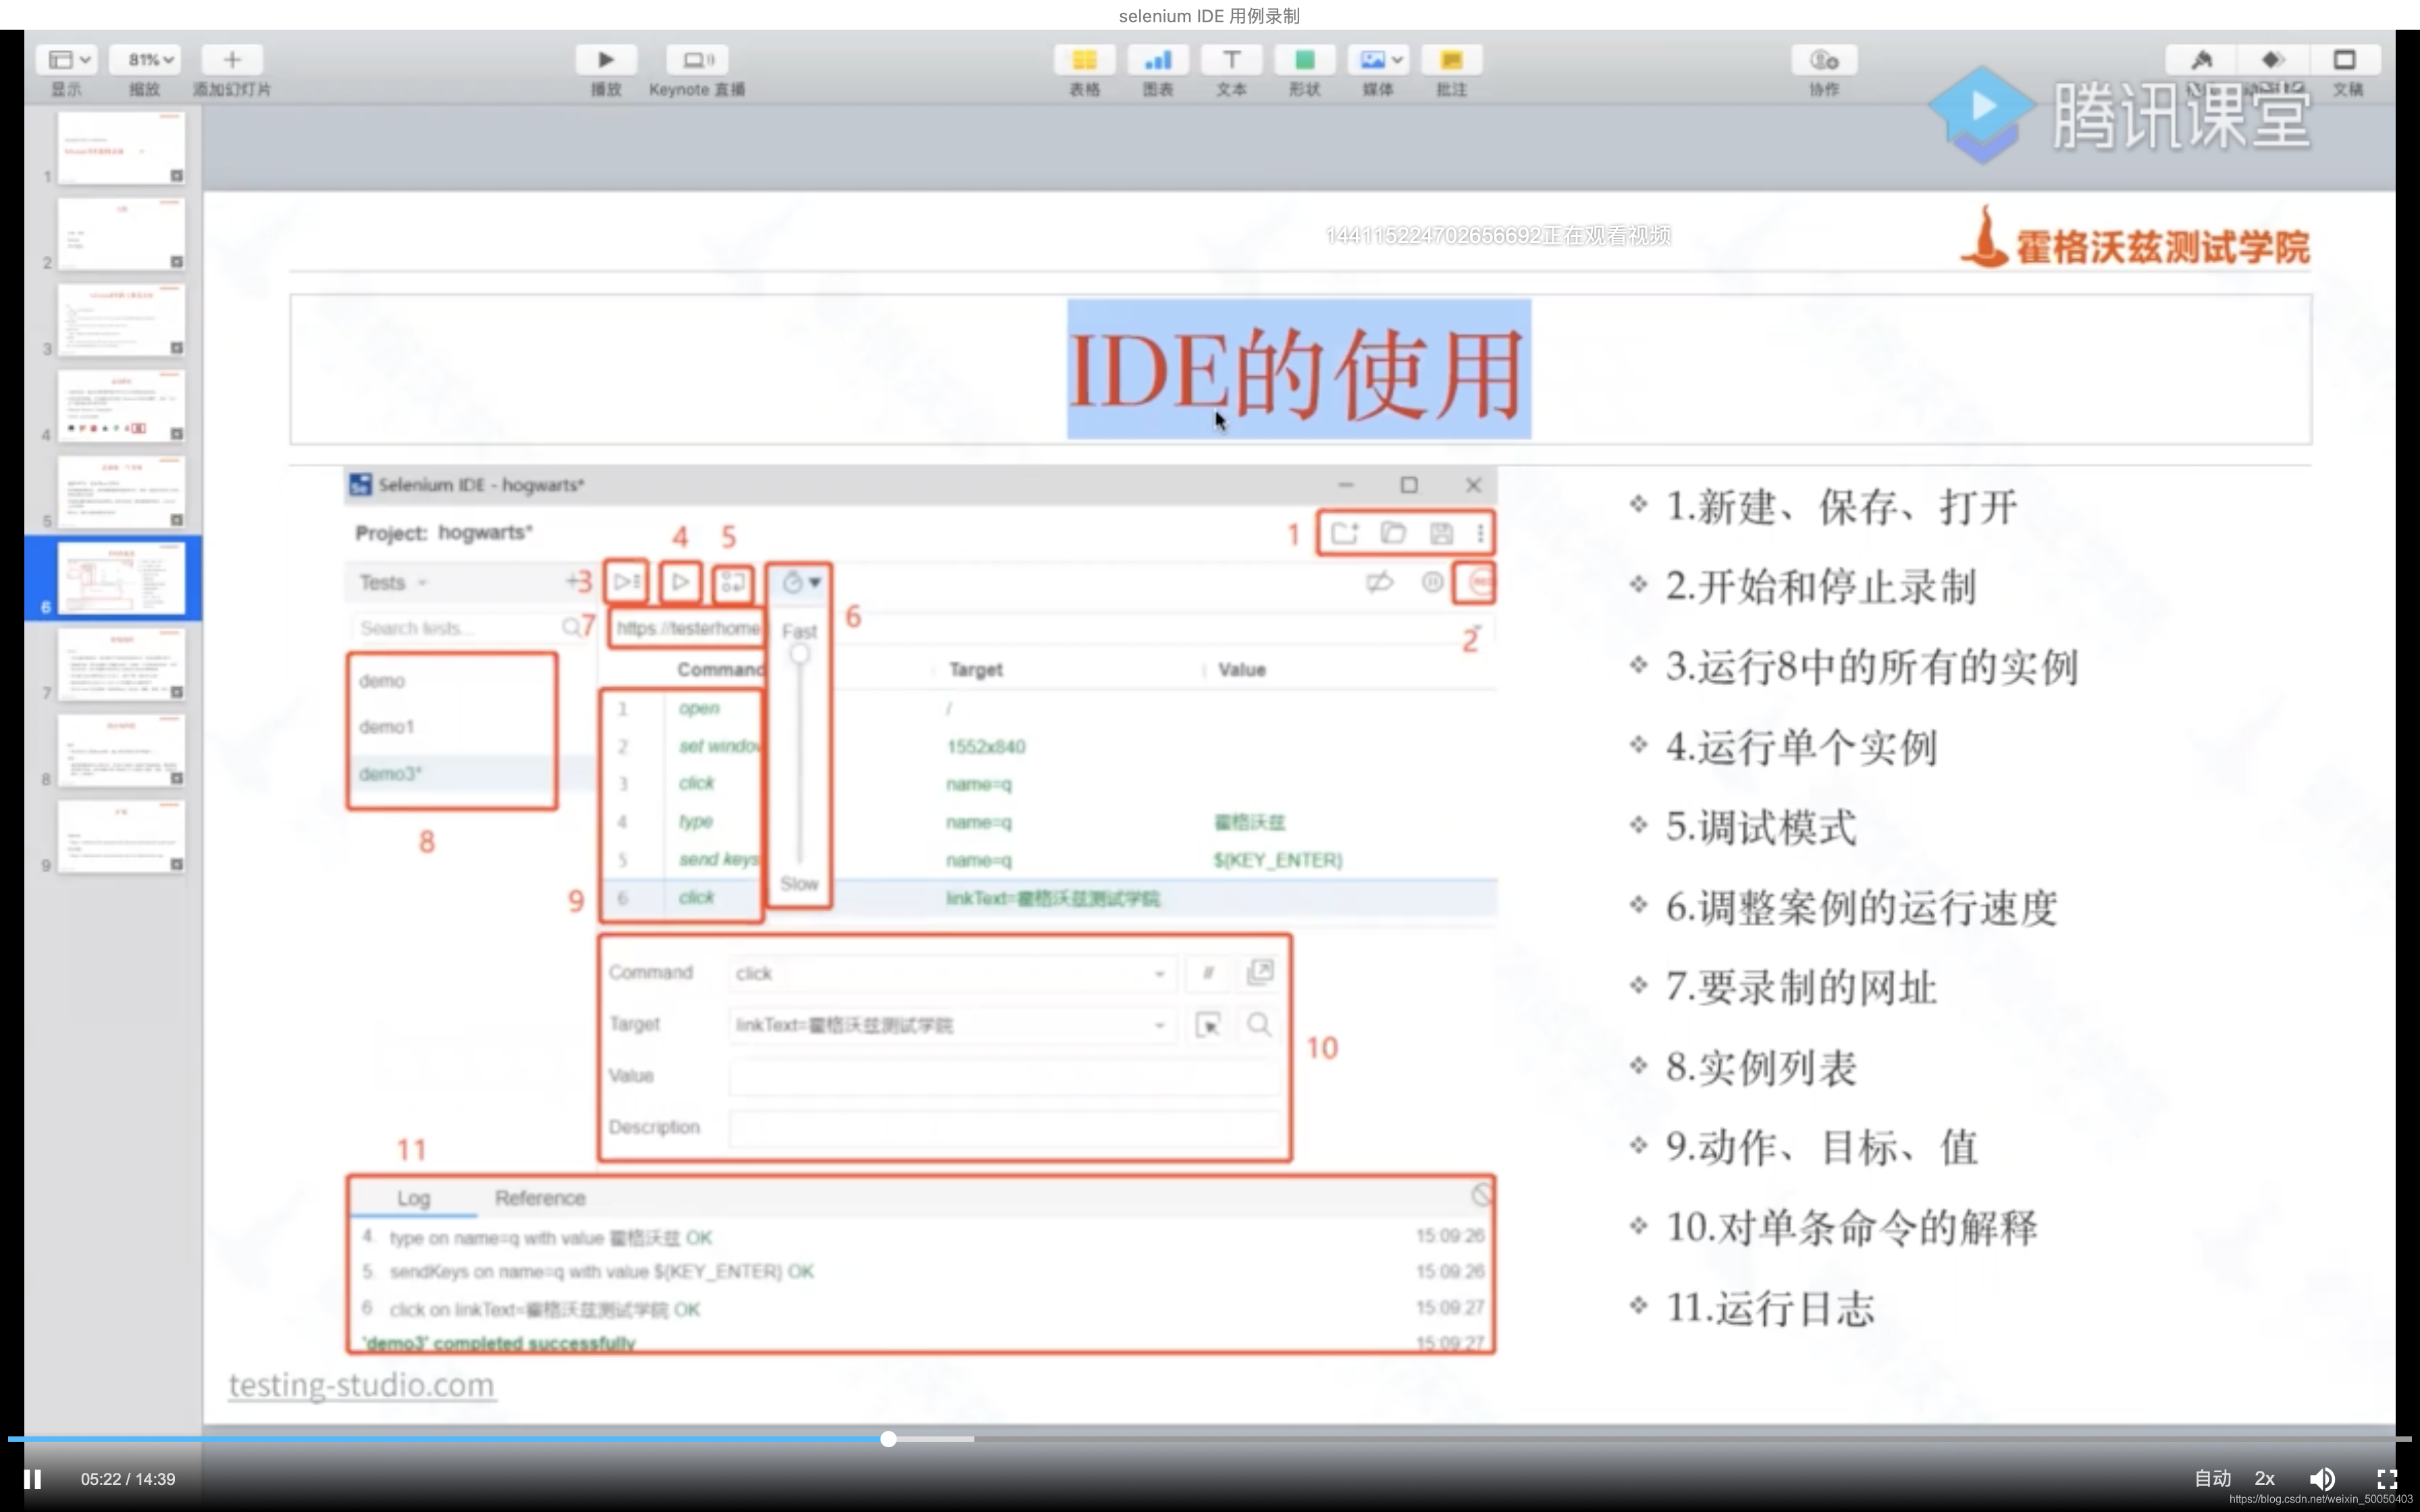Select slide 2 thumbnail in navigator
The width and height of the screenshot is (2420, 1512).
click(121, 234)
